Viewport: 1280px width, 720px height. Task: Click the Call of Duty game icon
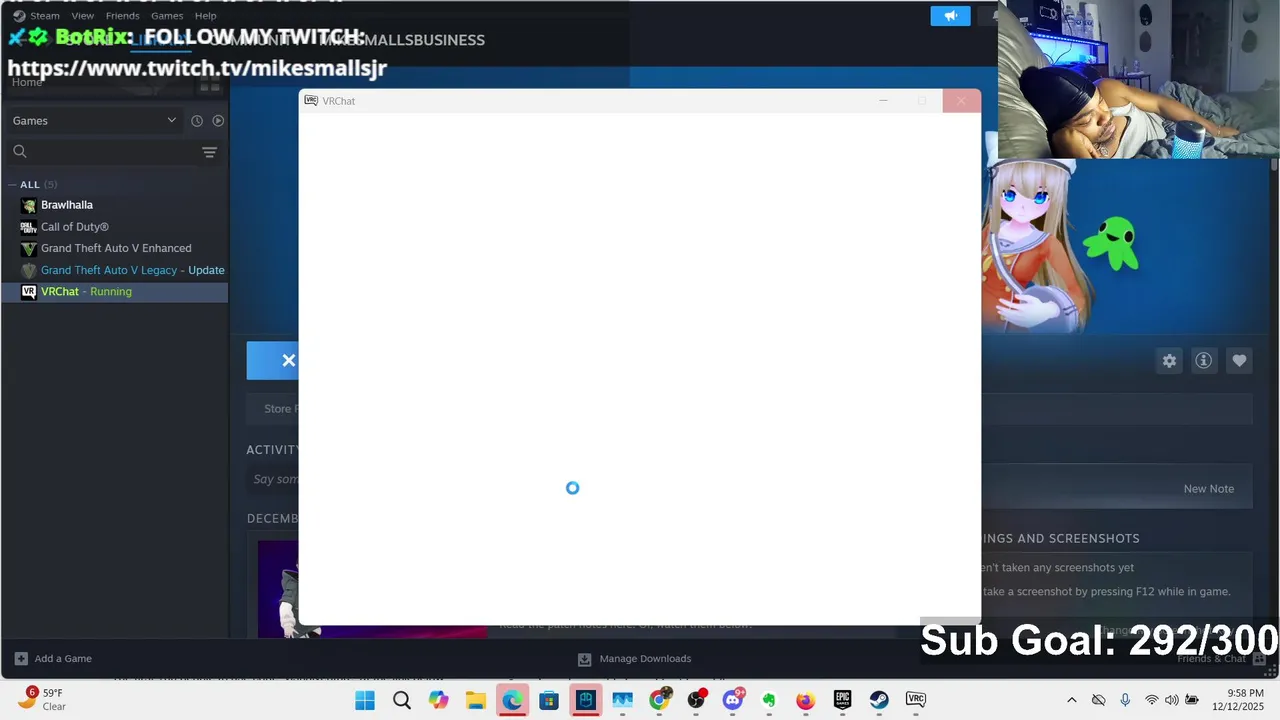coord(29,227)
